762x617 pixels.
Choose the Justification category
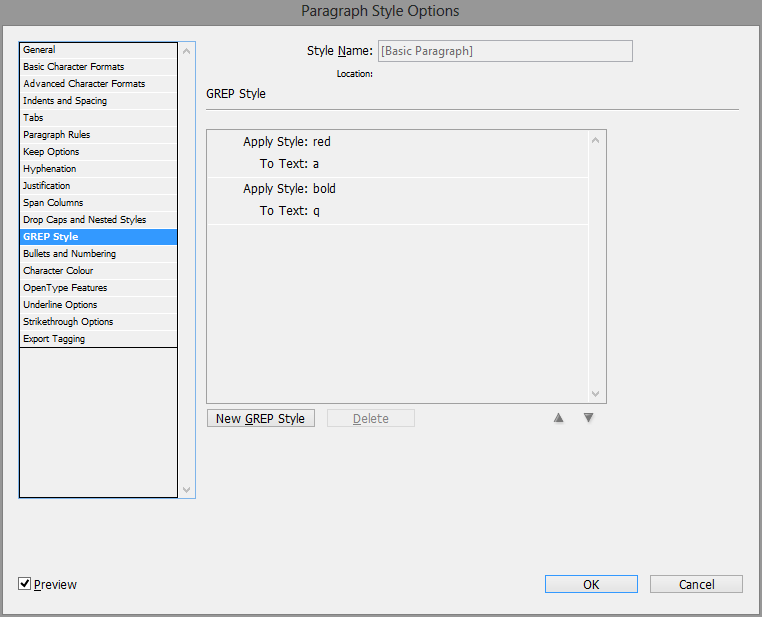point(98,186)
